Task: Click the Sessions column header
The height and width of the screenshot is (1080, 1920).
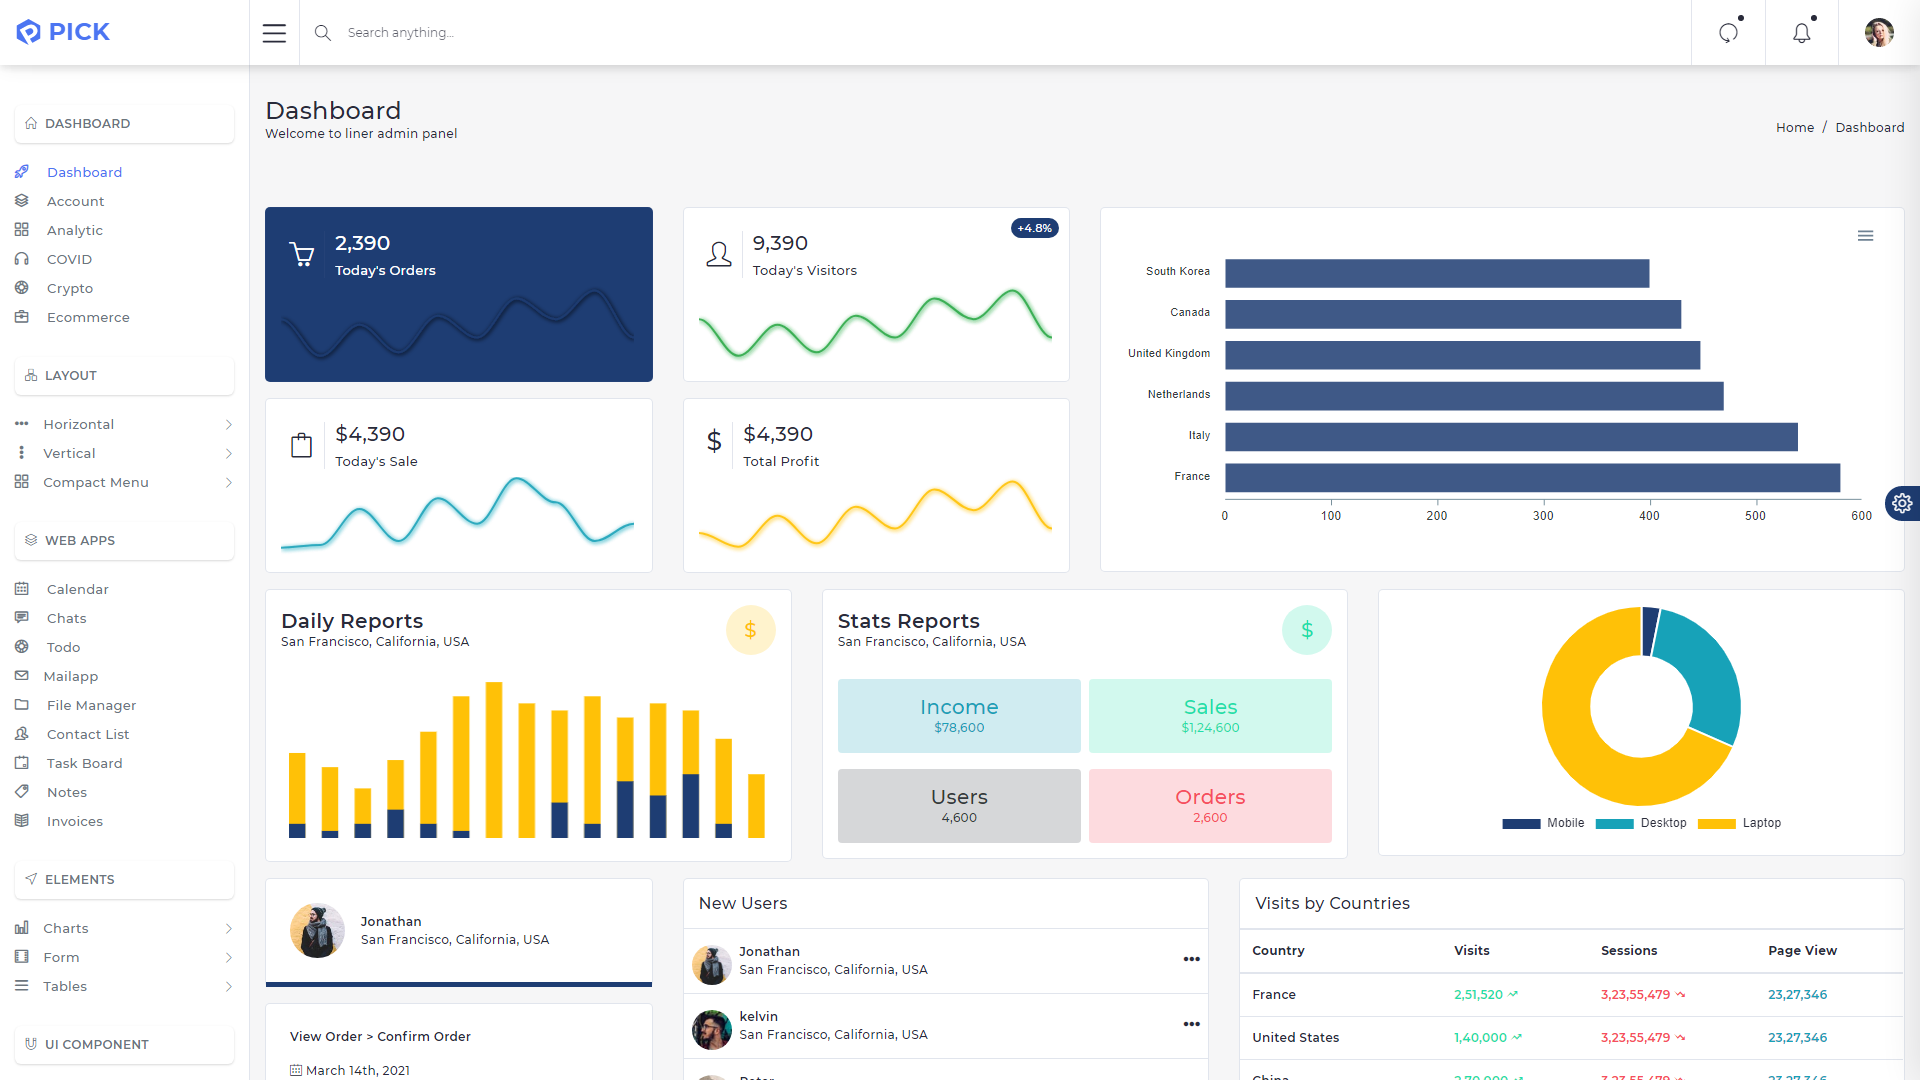Action: 1629,951
